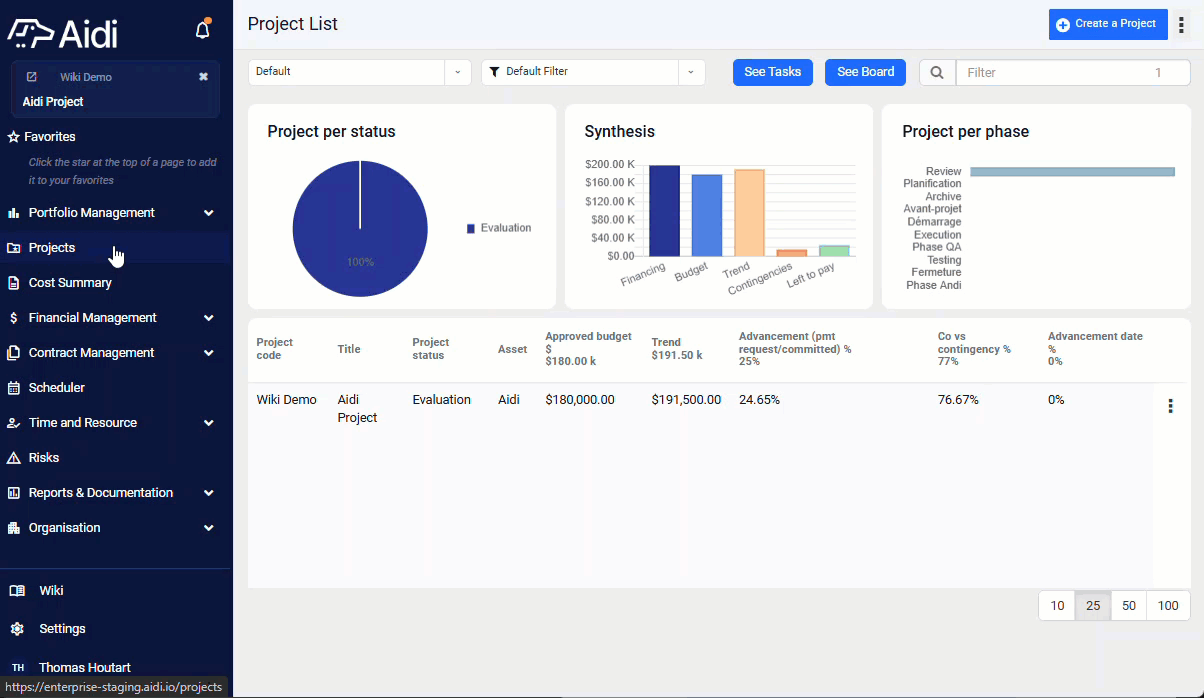
Task: Click the Portfolio Management chart icon
Action: pyautogui.click(x=14, y=213)
